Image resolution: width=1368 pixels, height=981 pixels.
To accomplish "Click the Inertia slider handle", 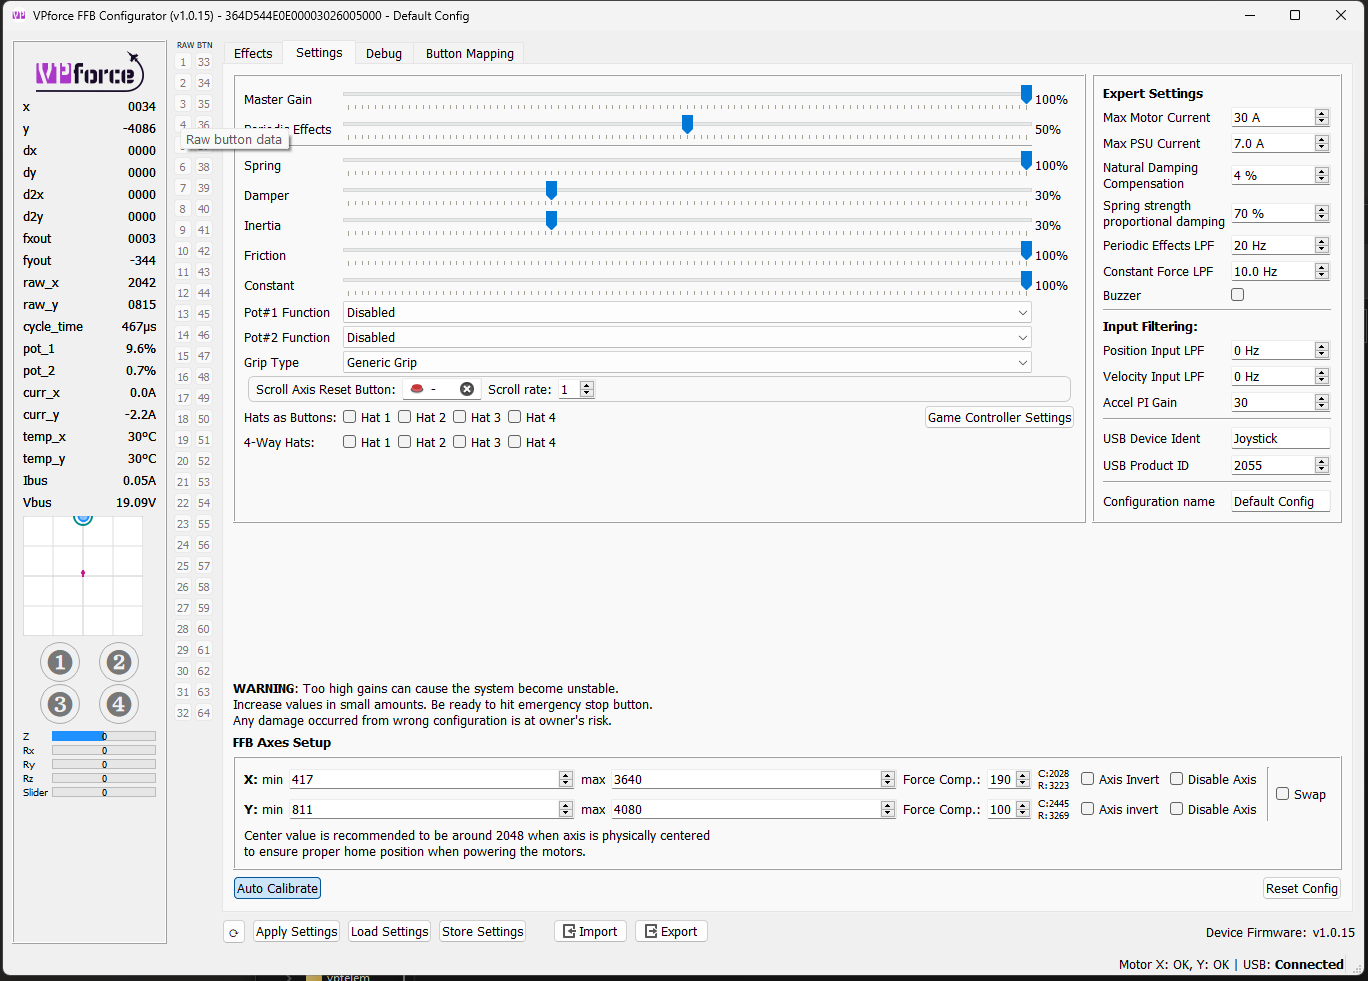I will point(551,220).
